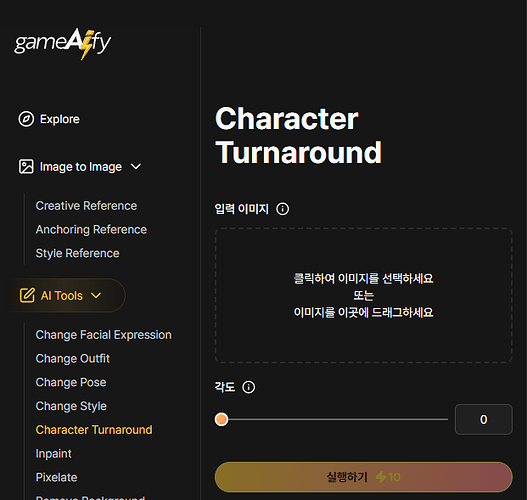Go to Style Reference page

(x=78, y=253)
